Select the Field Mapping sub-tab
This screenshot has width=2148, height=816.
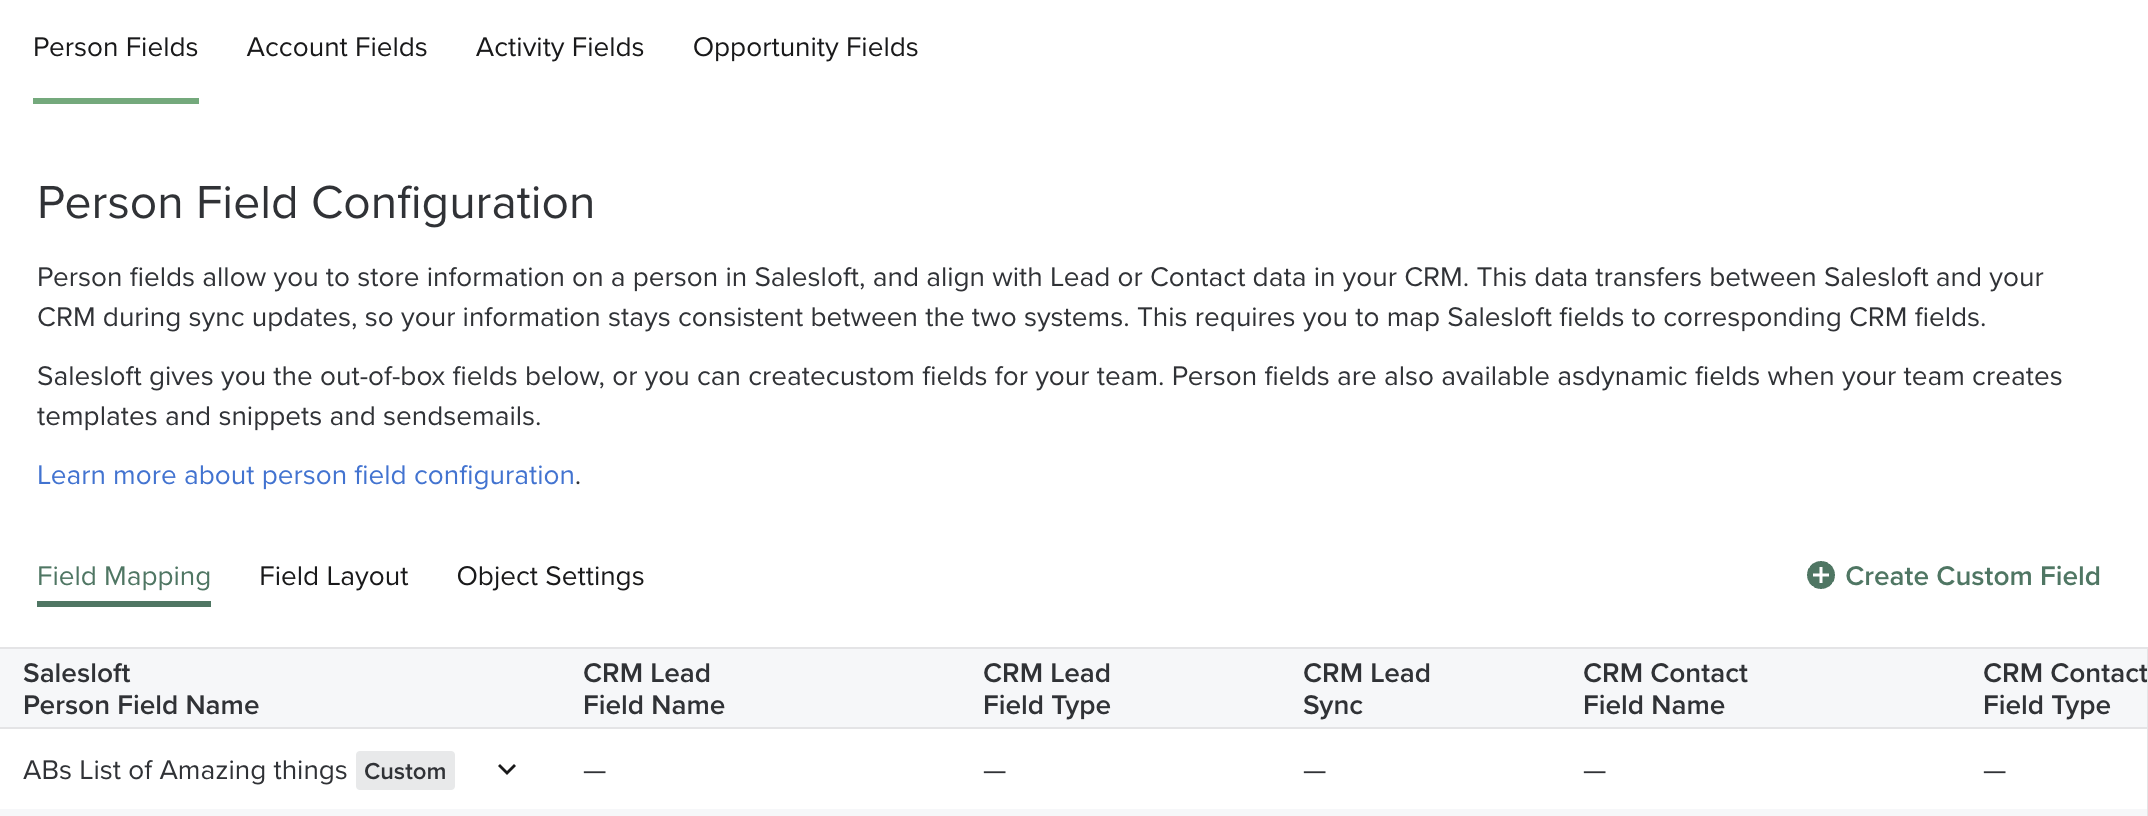point(124,576)
